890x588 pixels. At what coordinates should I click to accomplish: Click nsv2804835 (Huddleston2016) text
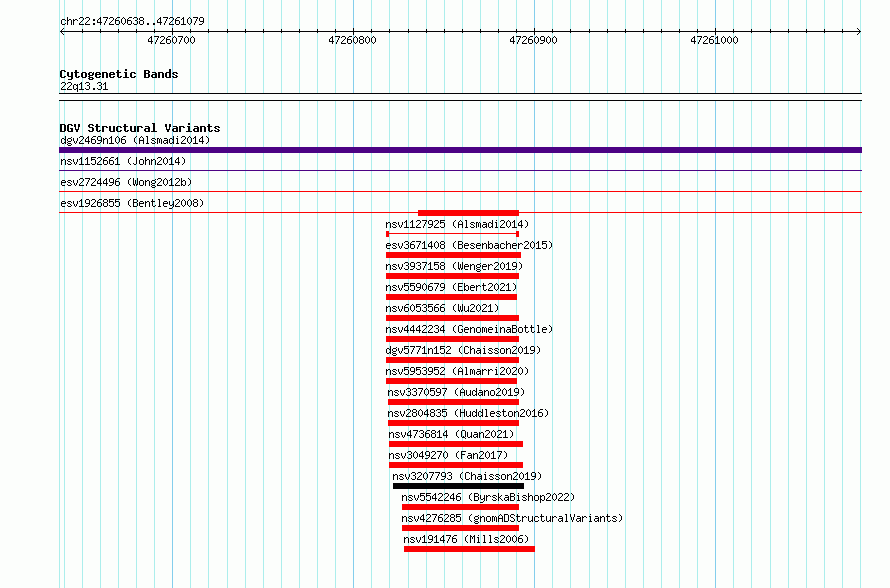coord(468,413)
